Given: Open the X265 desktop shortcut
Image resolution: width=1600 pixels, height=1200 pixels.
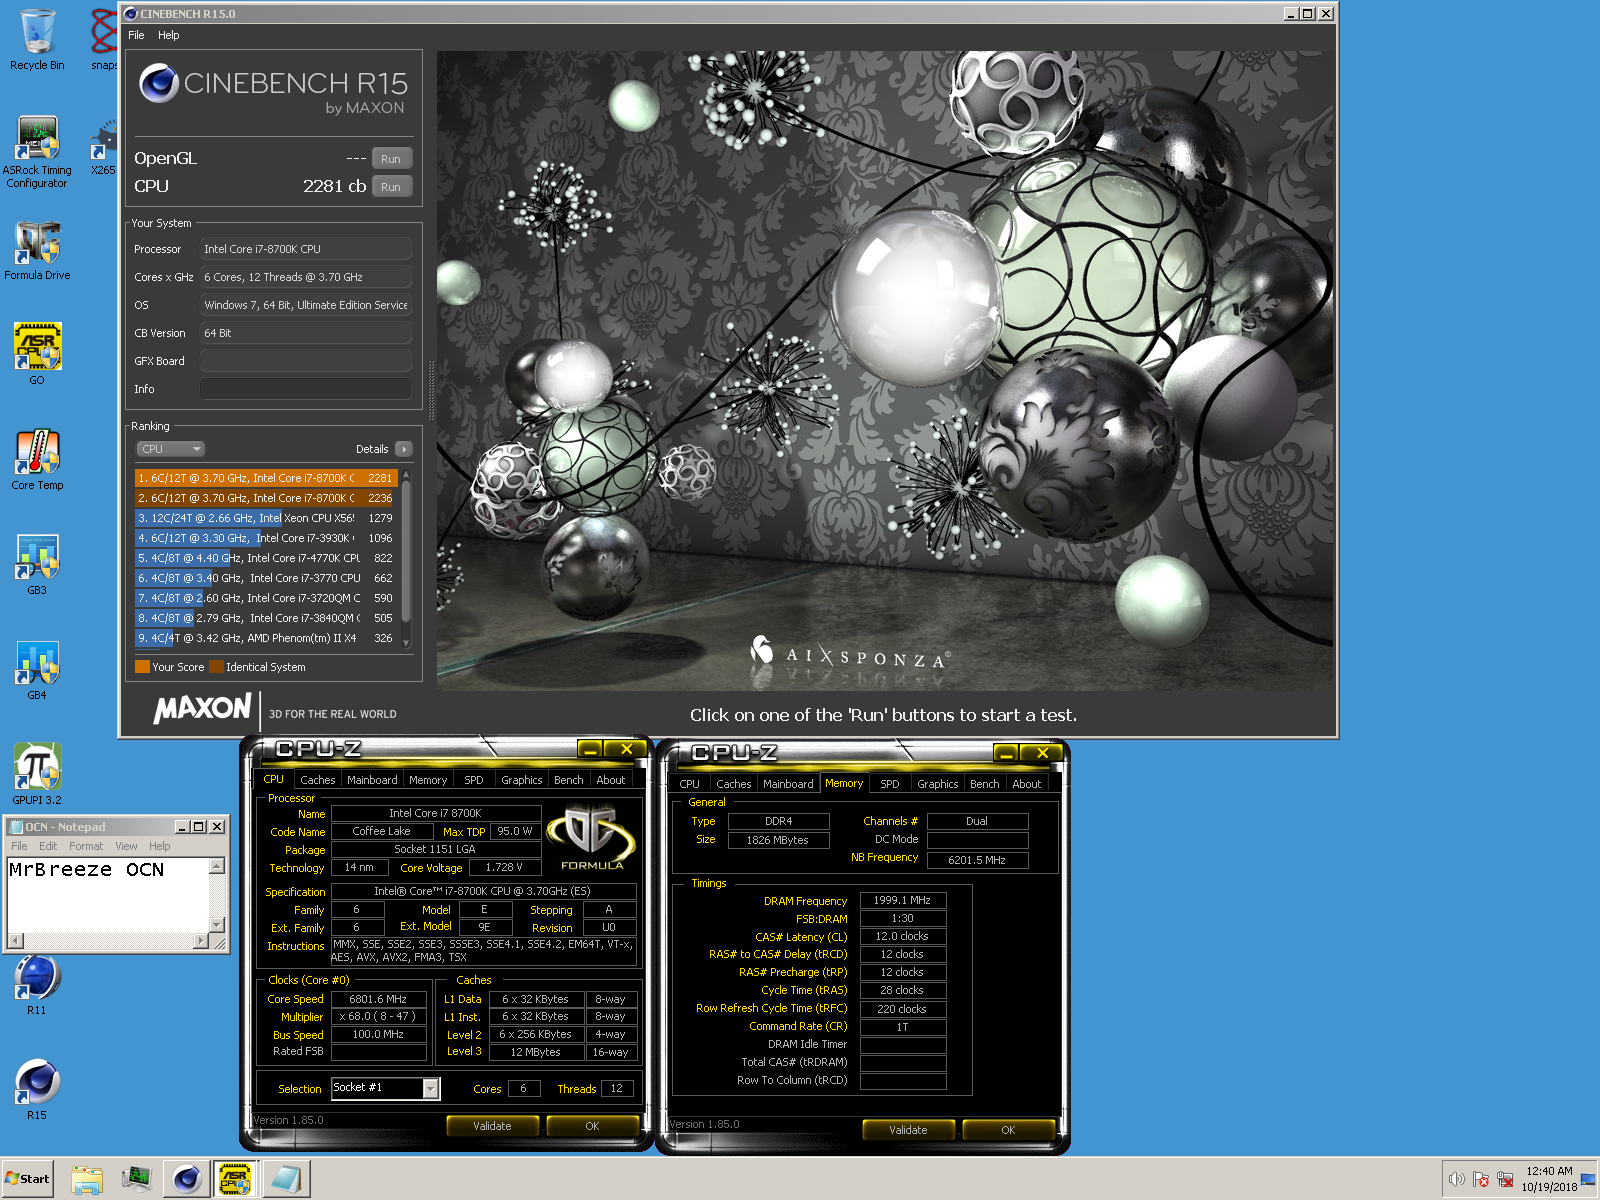Looking at the screenshot, I should (103, 148).
